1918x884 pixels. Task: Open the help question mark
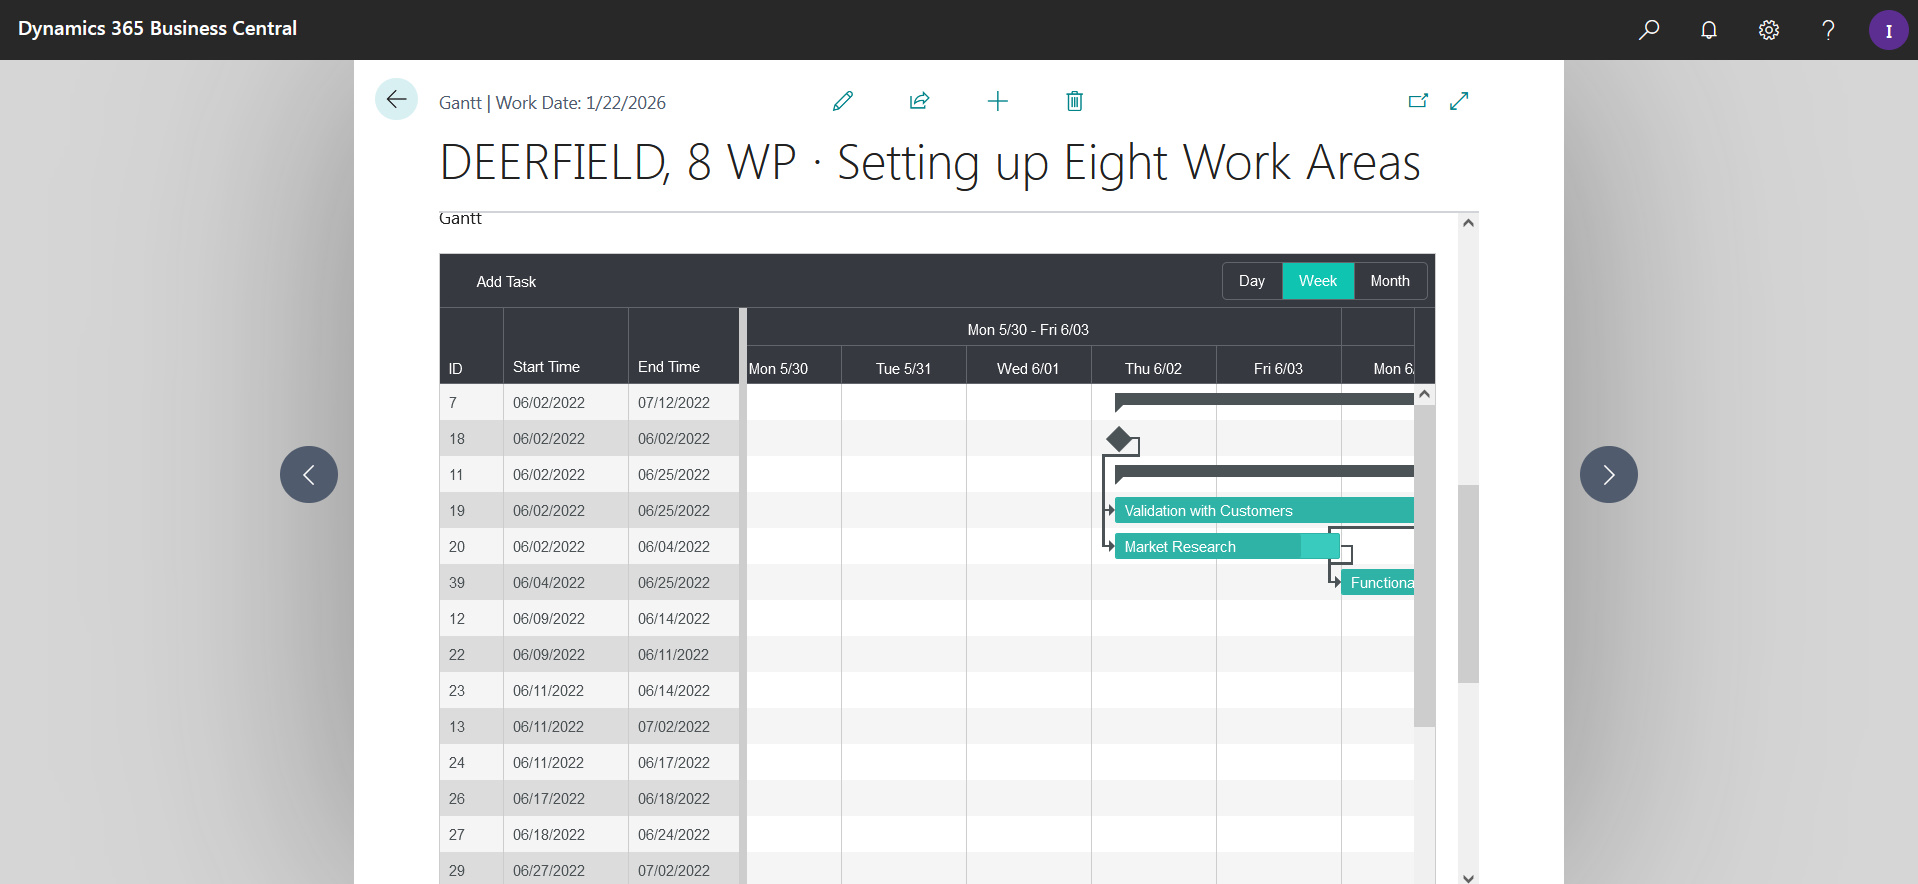[1828, 30]
